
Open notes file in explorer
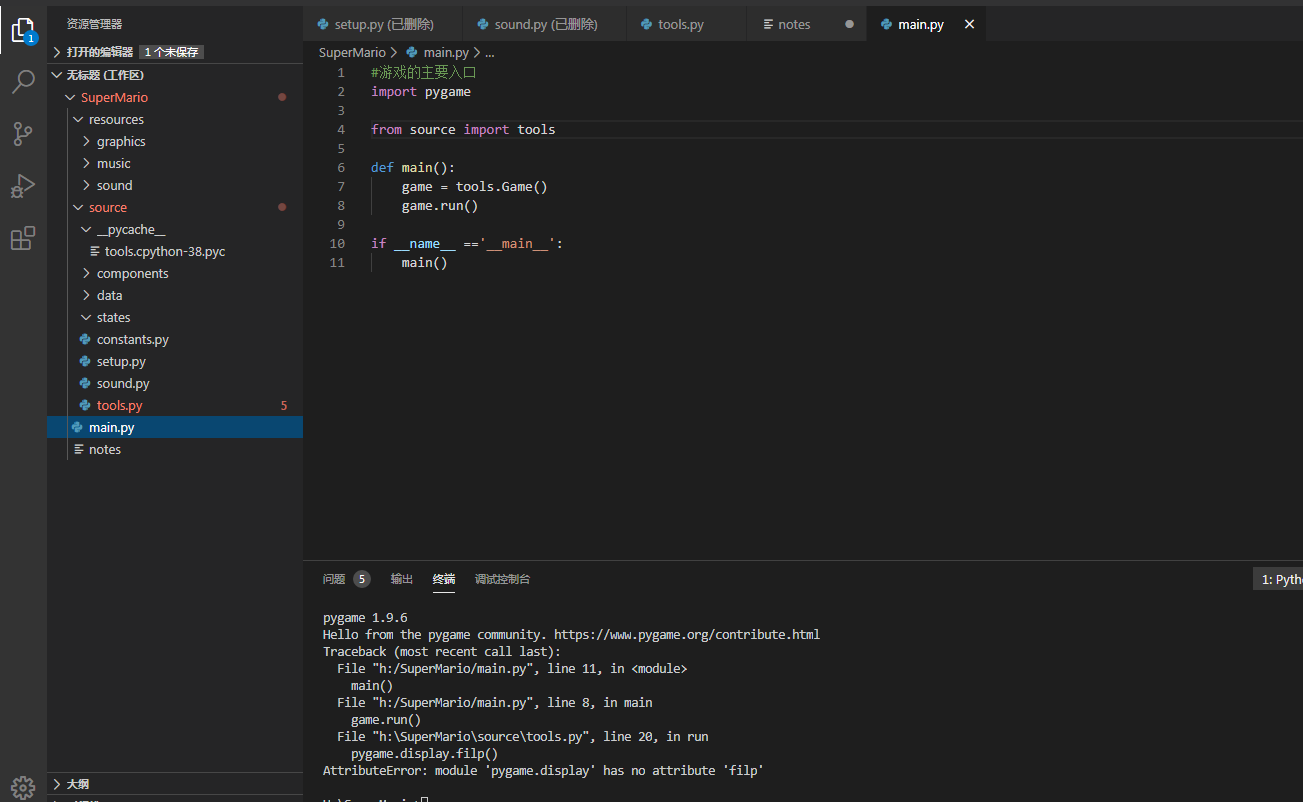(175, 449)
